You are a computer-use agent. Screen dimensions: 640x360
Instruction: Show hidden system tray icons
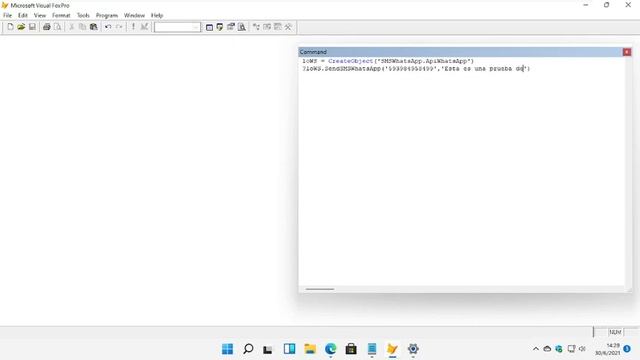point(536,349)
